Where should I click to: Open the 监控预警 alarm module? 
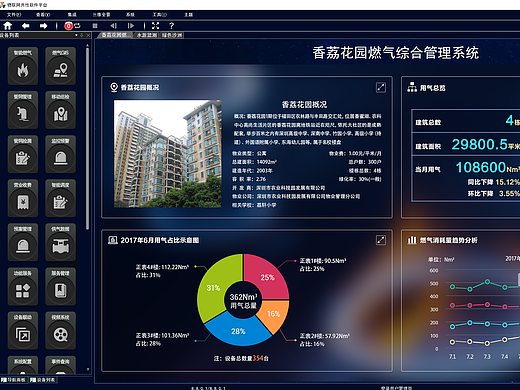click(61, 154)
